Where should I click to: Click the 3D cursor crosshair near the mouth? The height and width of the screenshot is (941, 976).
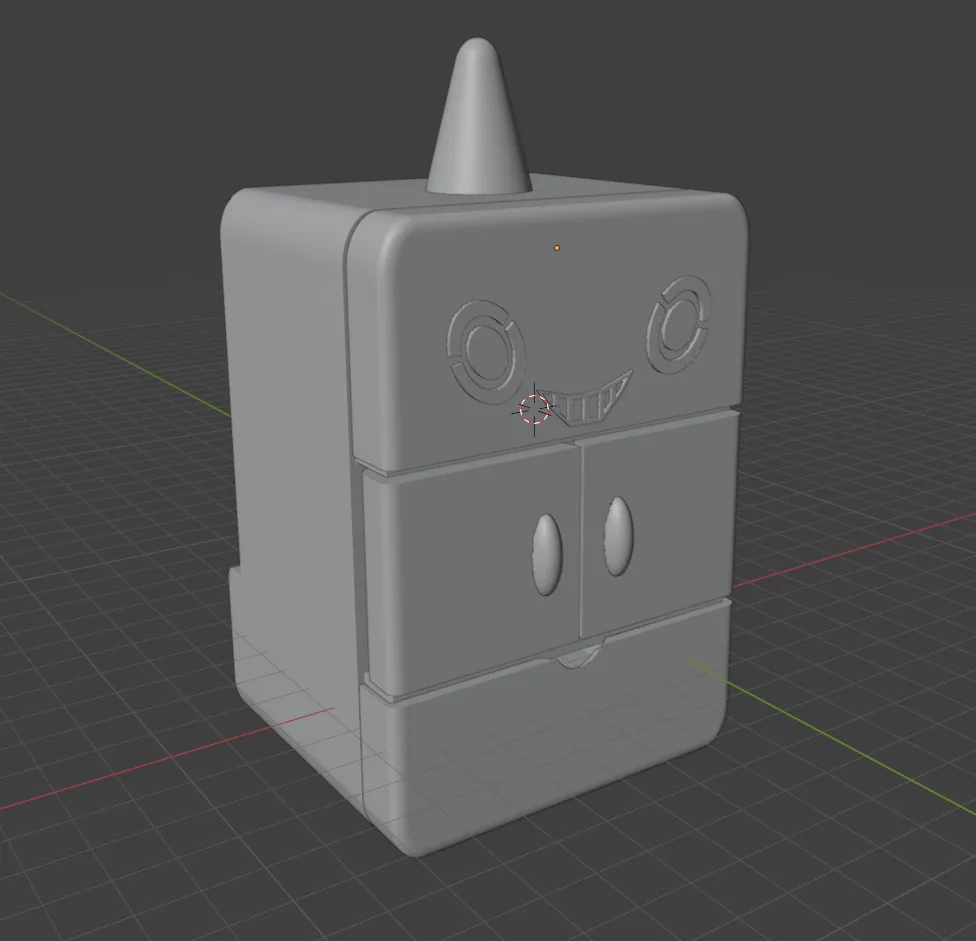tap(535, 410)
